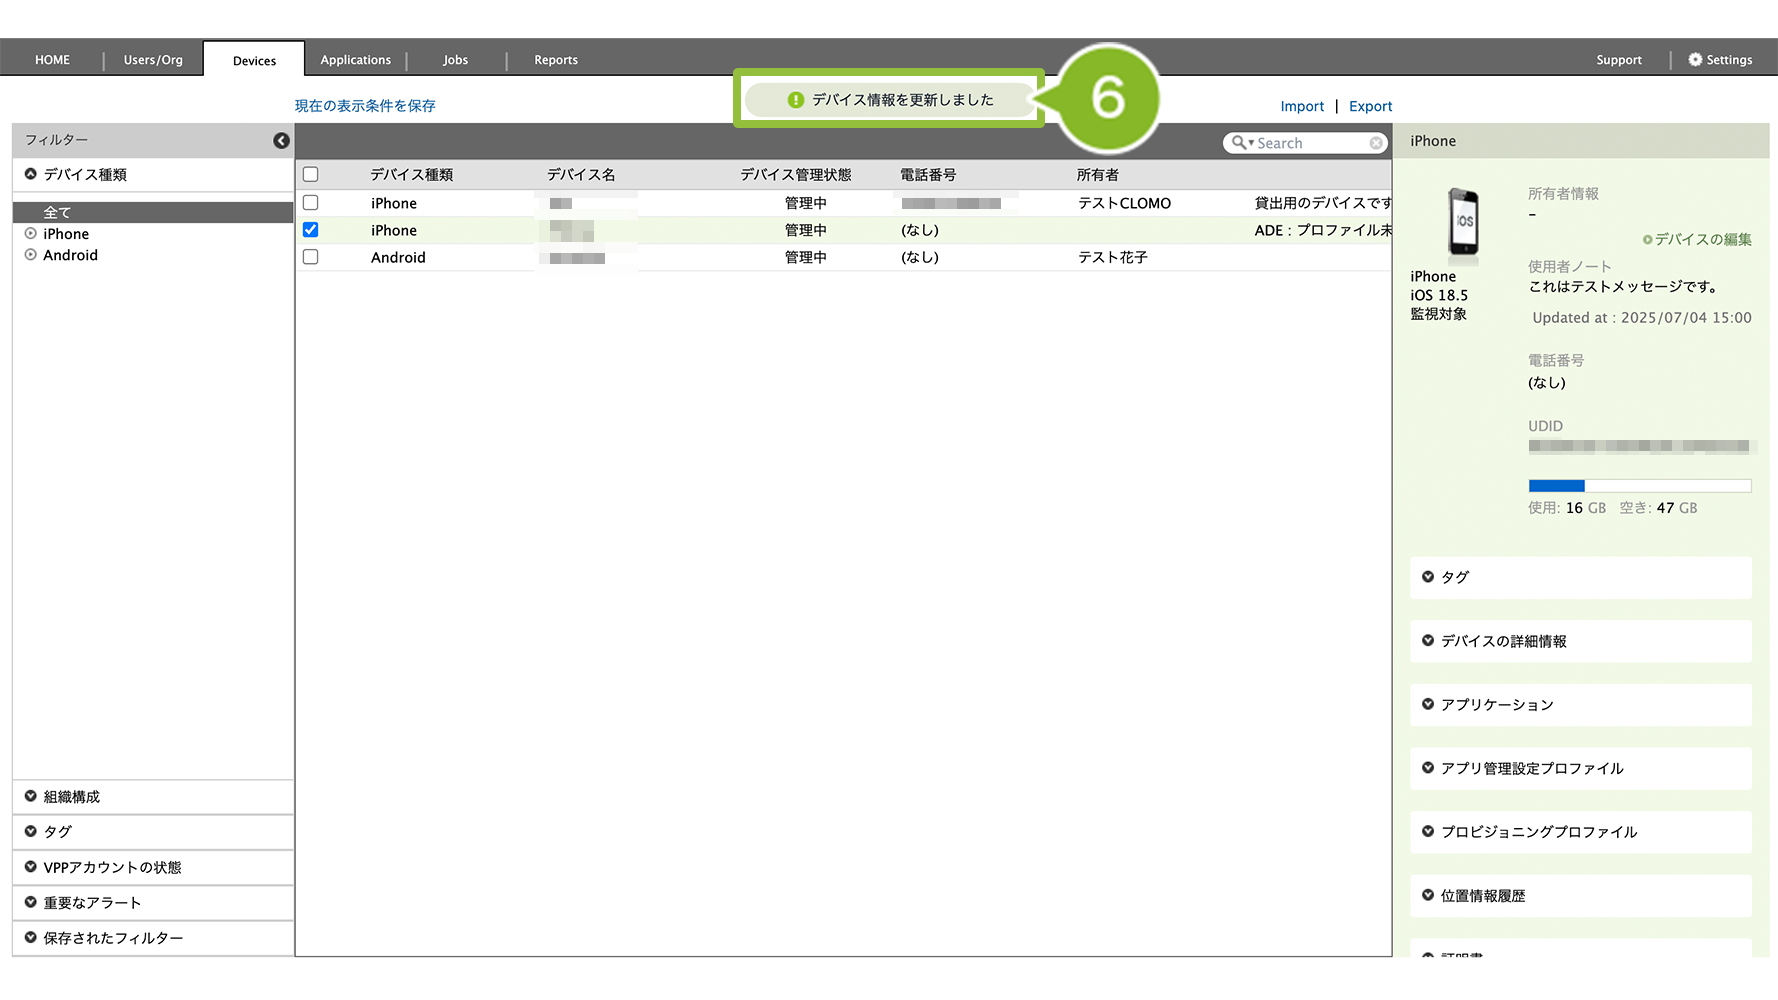This screenshot has width=1778, height=1000.
Task: Expand the 組織構成 filter section
Action: tap(153, 797)
